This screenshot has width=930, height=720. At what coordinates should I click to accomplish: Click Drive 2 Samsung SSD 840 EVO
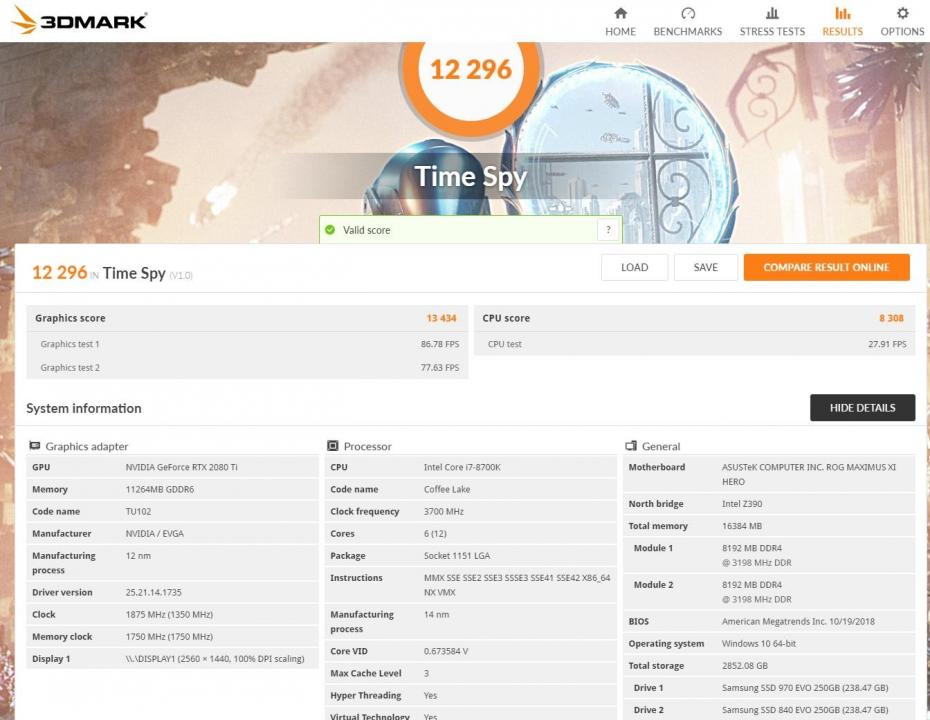[x=805, y=710]
